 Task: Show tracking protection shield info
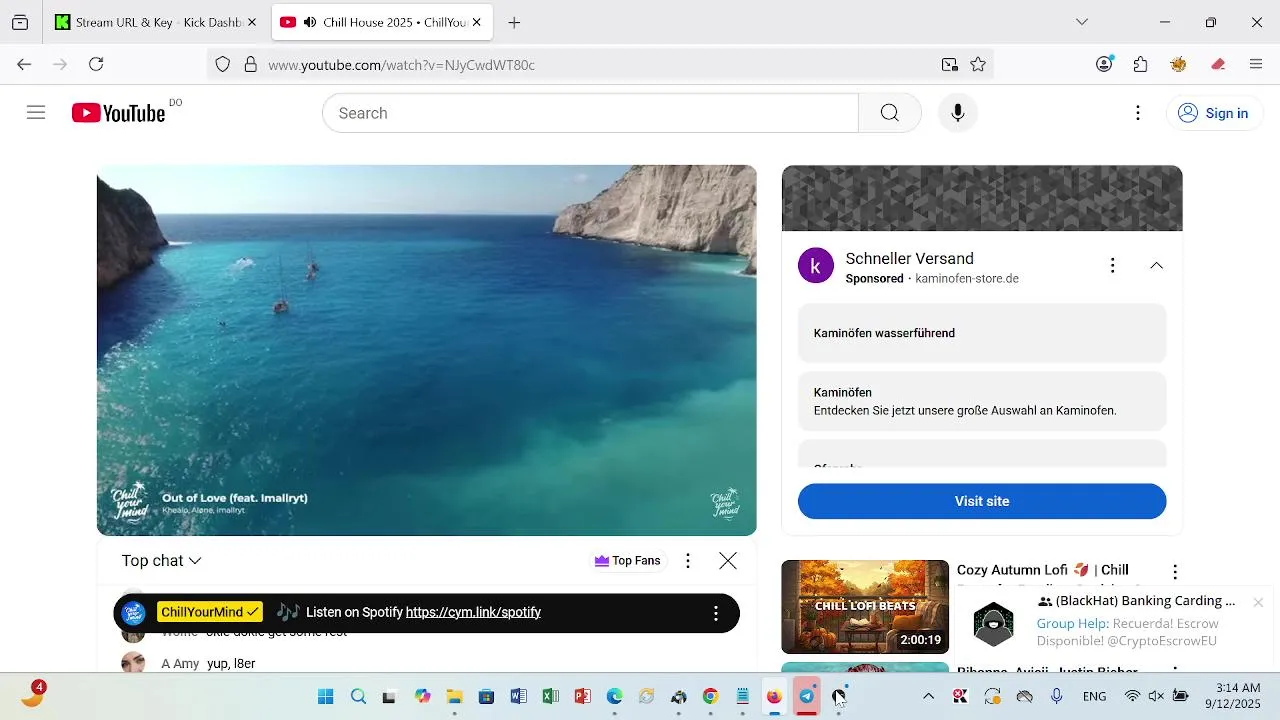coord(223,64)
